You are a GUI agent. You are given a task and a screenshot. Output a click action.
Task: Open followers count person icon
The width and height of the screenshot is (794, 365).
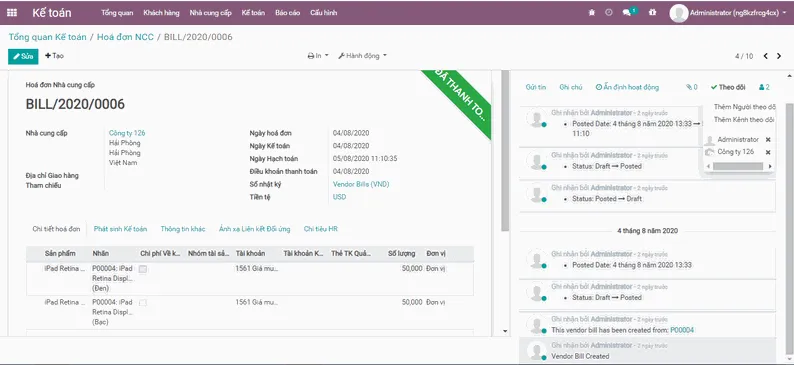(764, 87)
